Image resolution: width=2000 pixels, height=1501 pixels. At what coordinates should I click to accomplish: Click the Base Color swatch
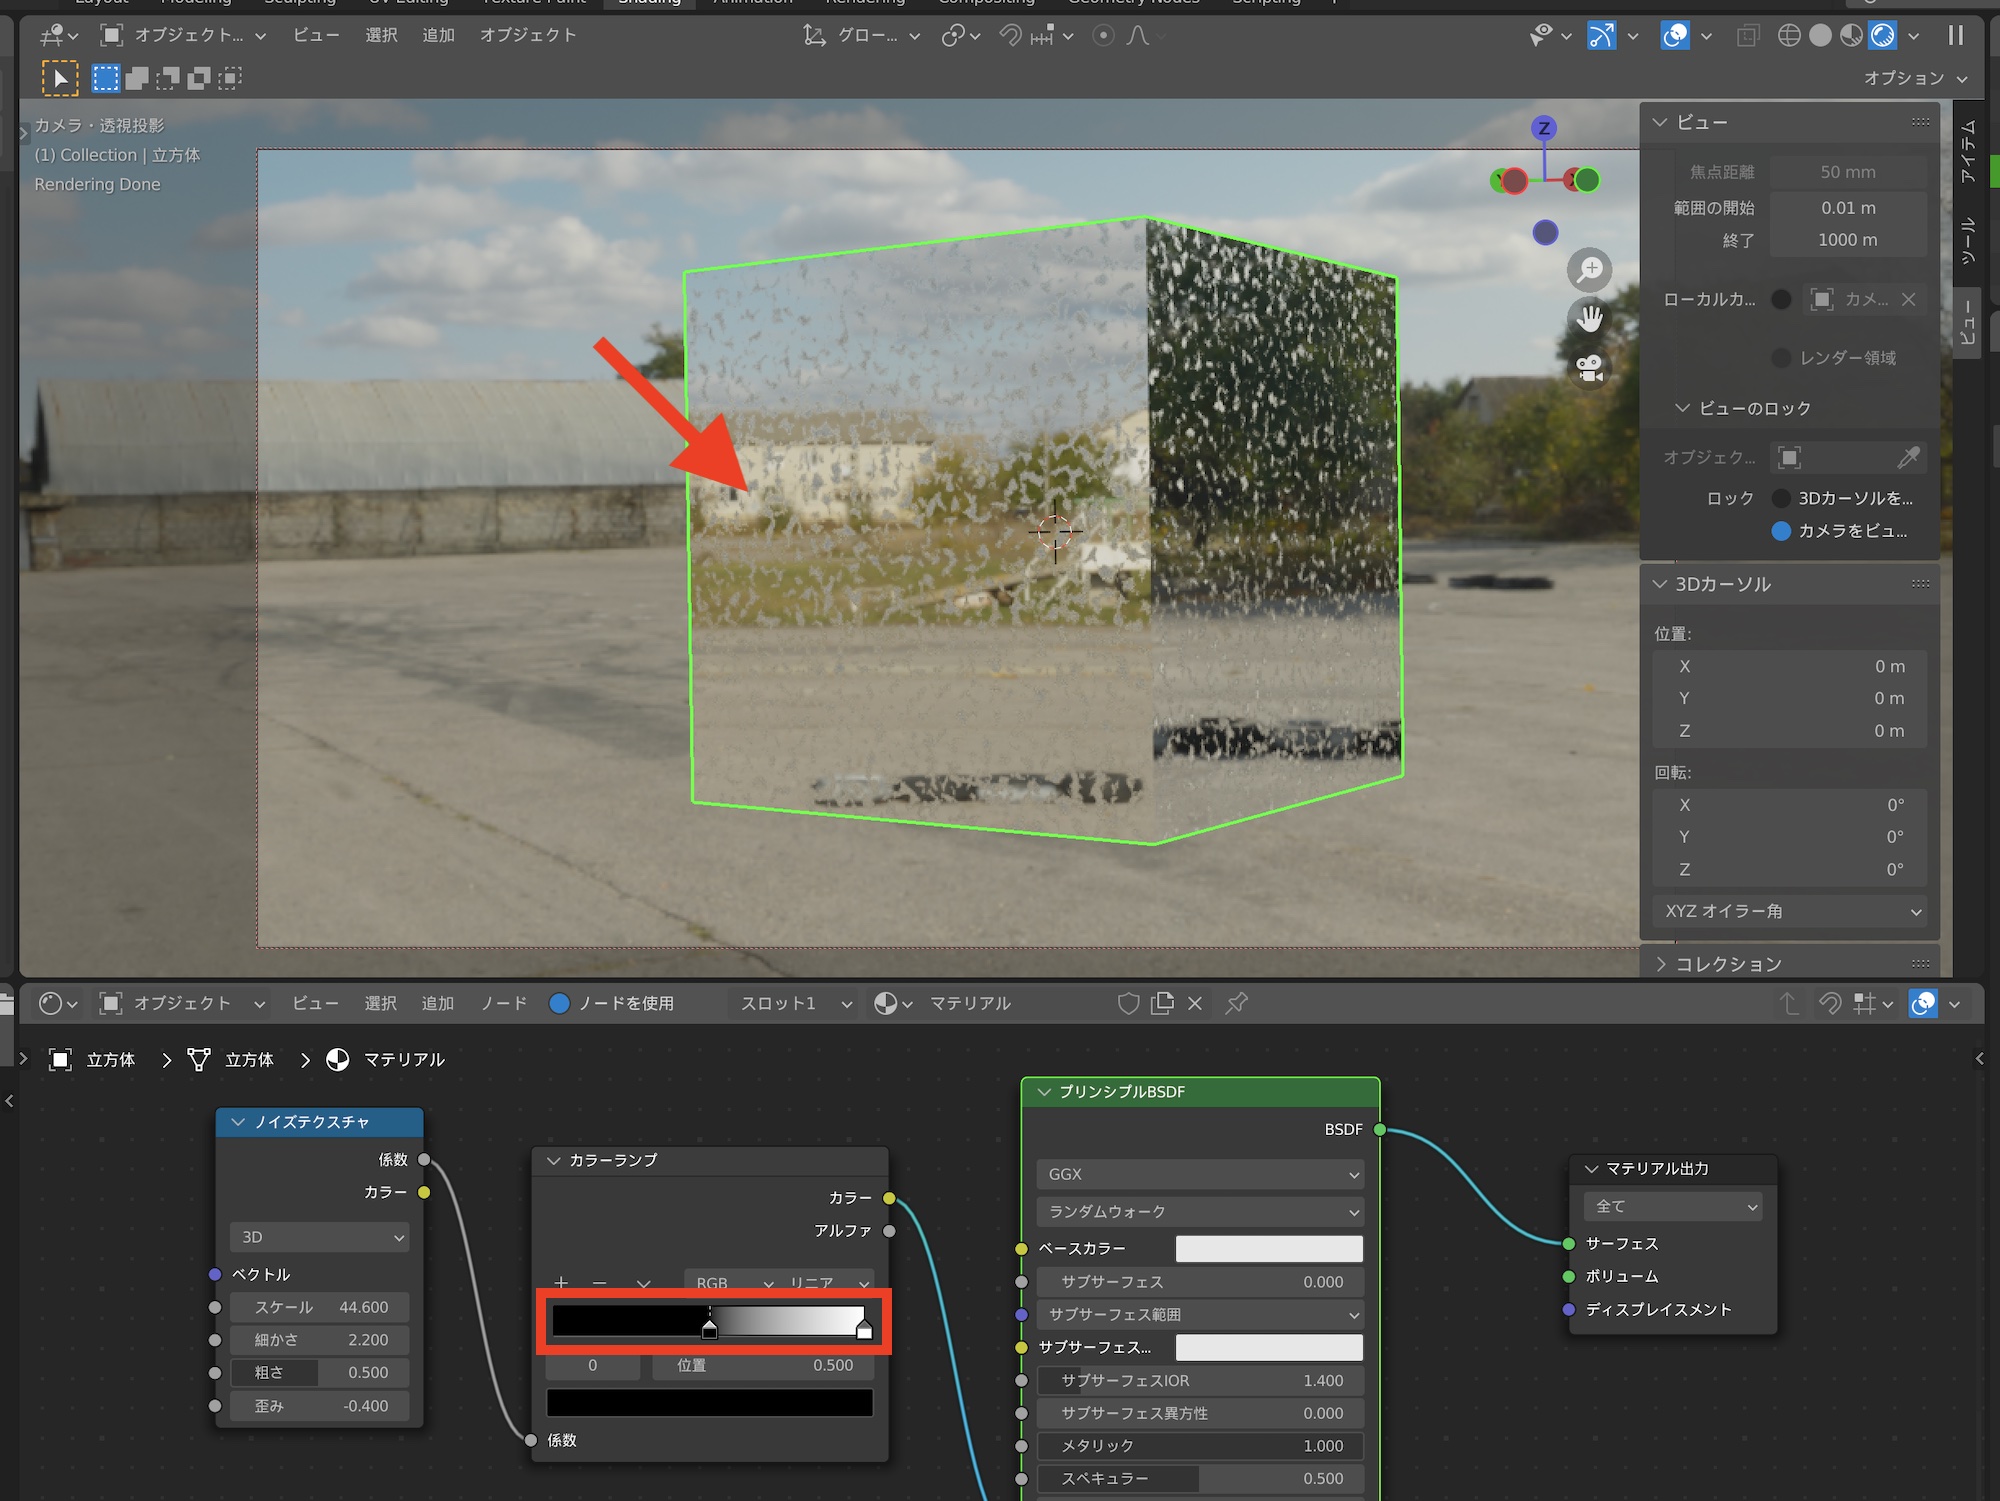pyautogui.click(x=1268, y=1249)
